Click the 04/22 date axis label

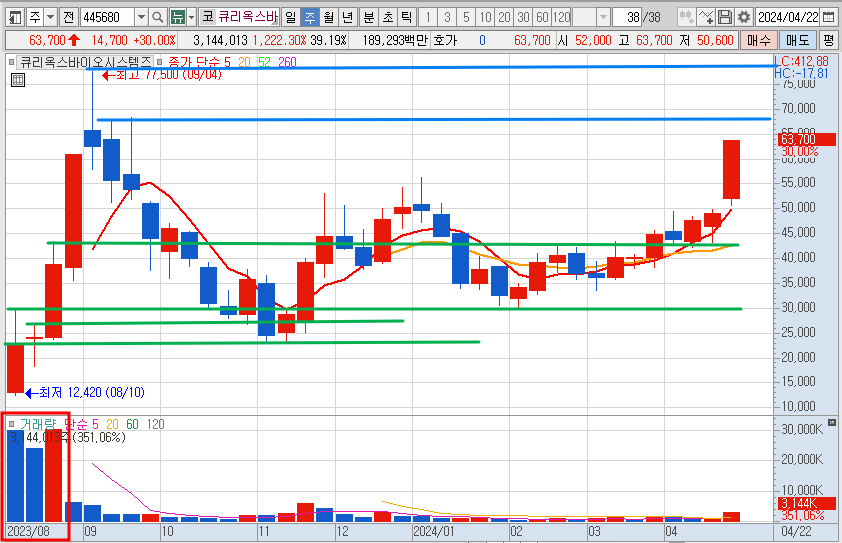click(796, 532)
